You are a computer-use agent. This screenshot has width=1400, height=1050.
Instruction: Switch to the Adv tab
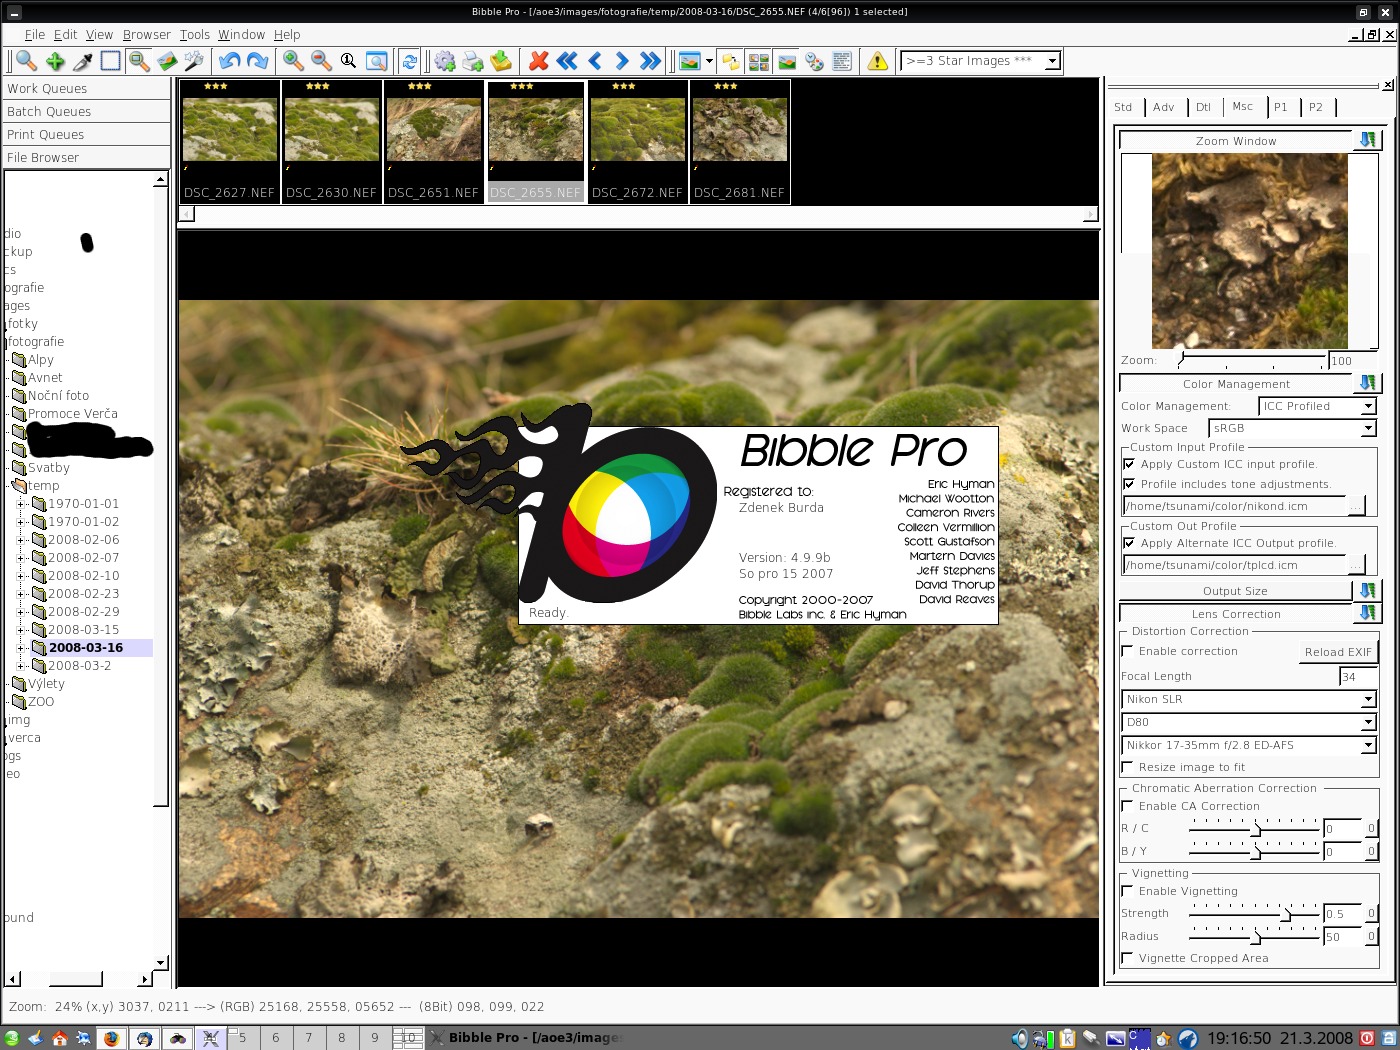point(1163,107)
